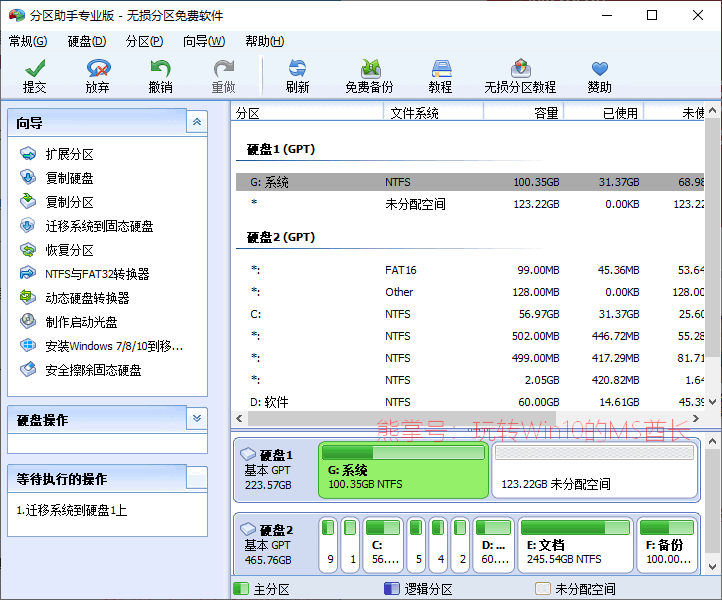Sort by 分区 column header
The width and height of the screenshot is (722, 600).
point(307,112)
